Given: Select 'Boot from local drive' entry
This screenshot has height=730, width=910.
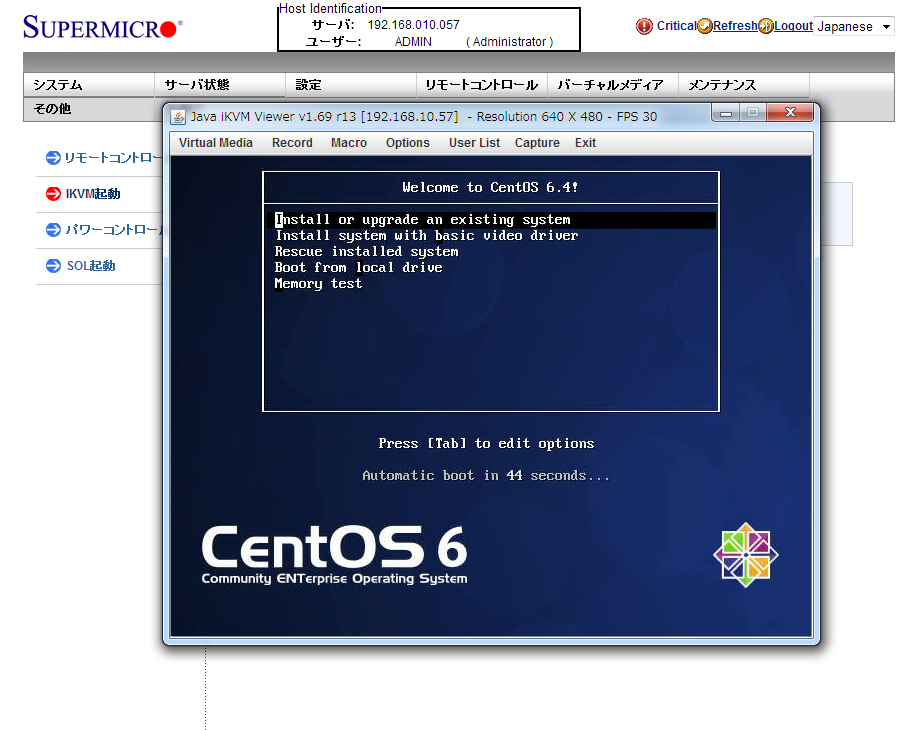Looking at the screenshot, I should pos(358,268).
